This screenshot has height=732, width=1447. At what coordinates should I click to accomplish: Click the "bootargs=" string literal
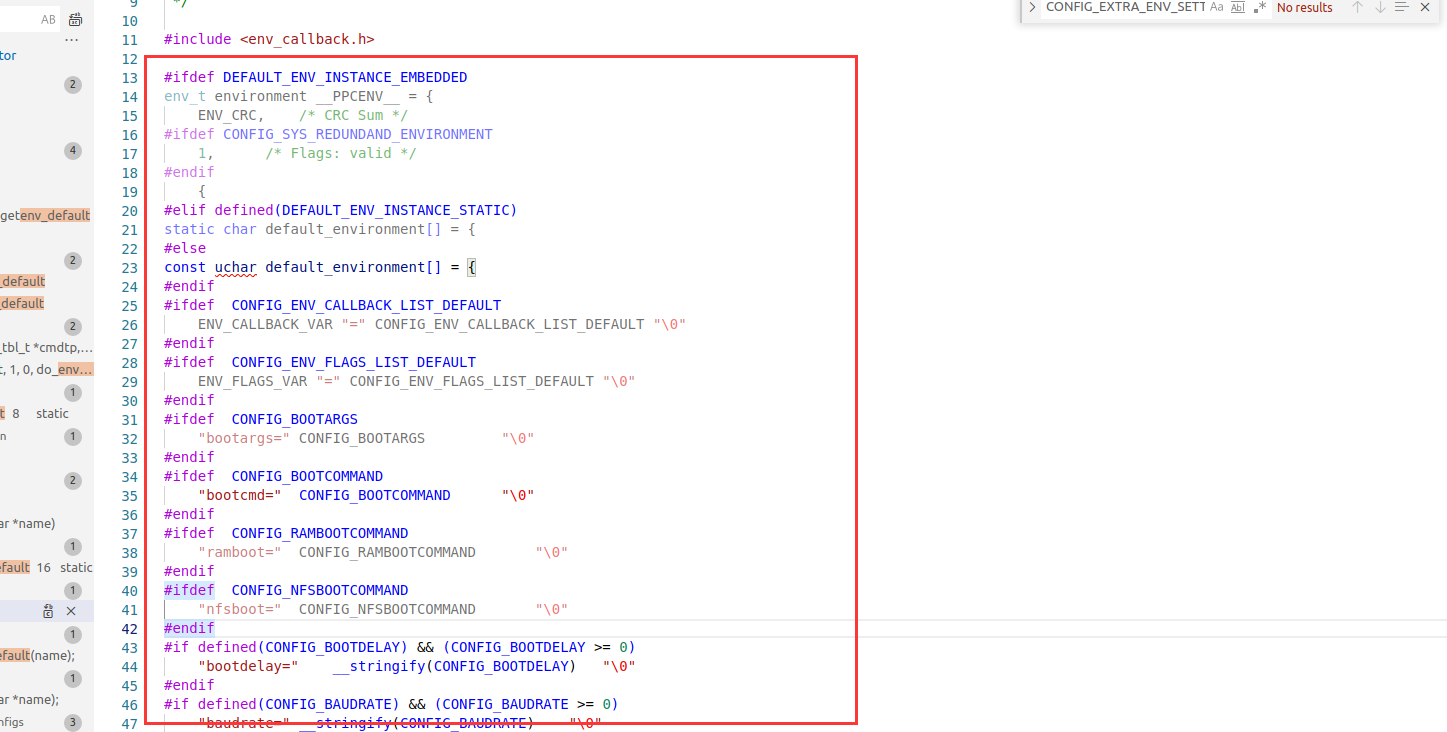tap(244, 439)
